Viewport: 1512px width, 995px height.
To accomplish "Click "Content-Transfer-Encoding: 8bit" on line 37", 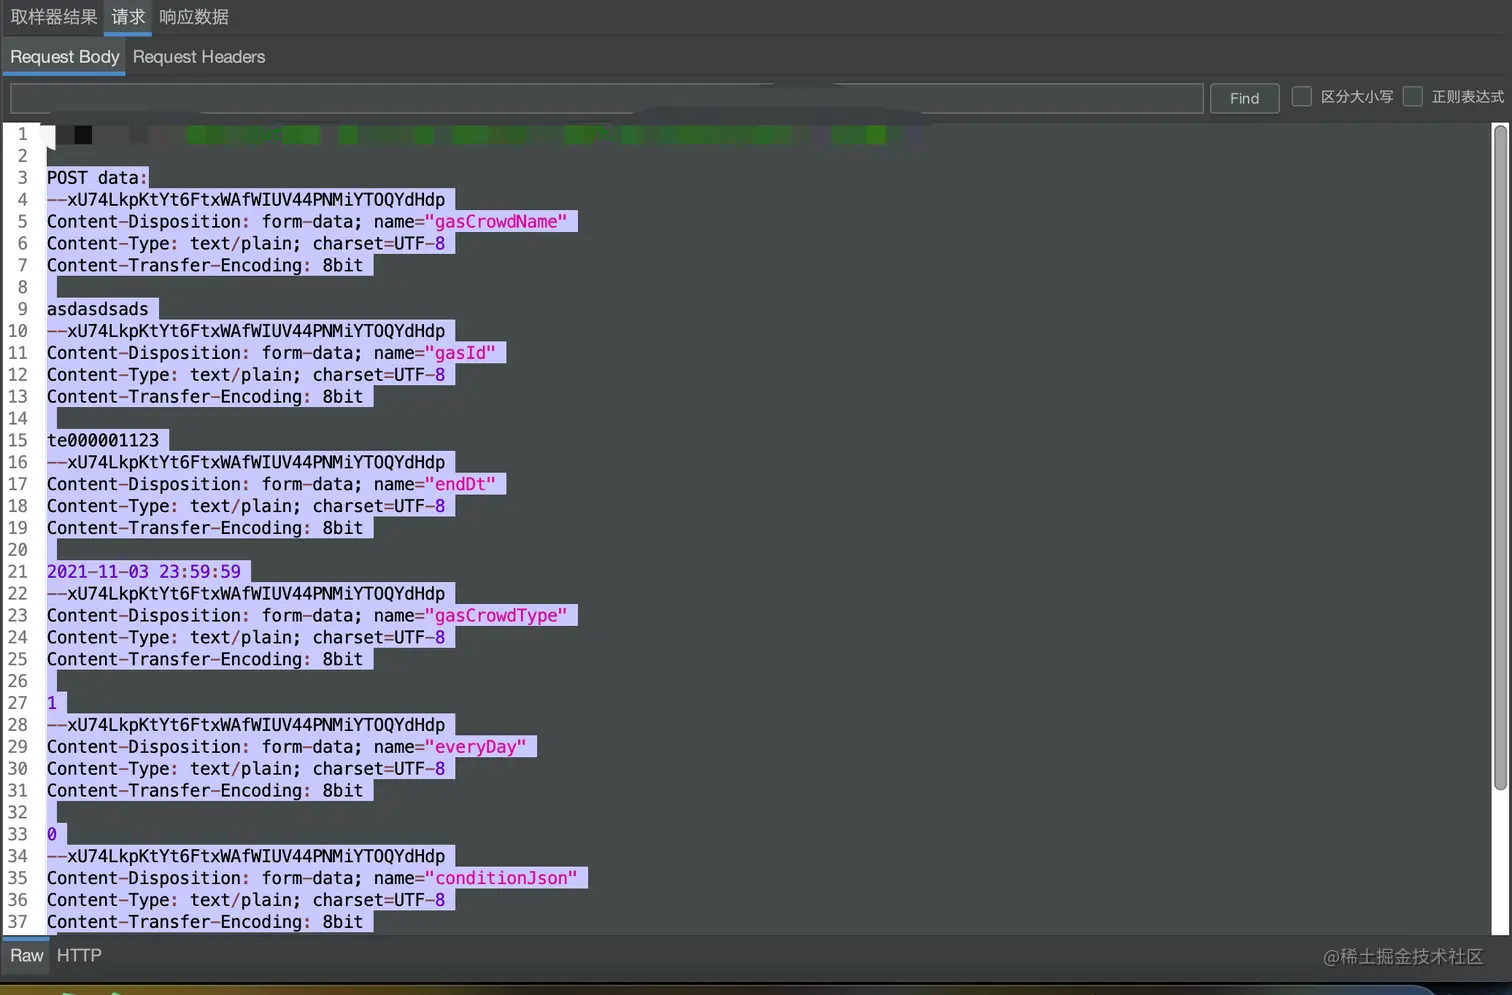I will pos(205,922).
